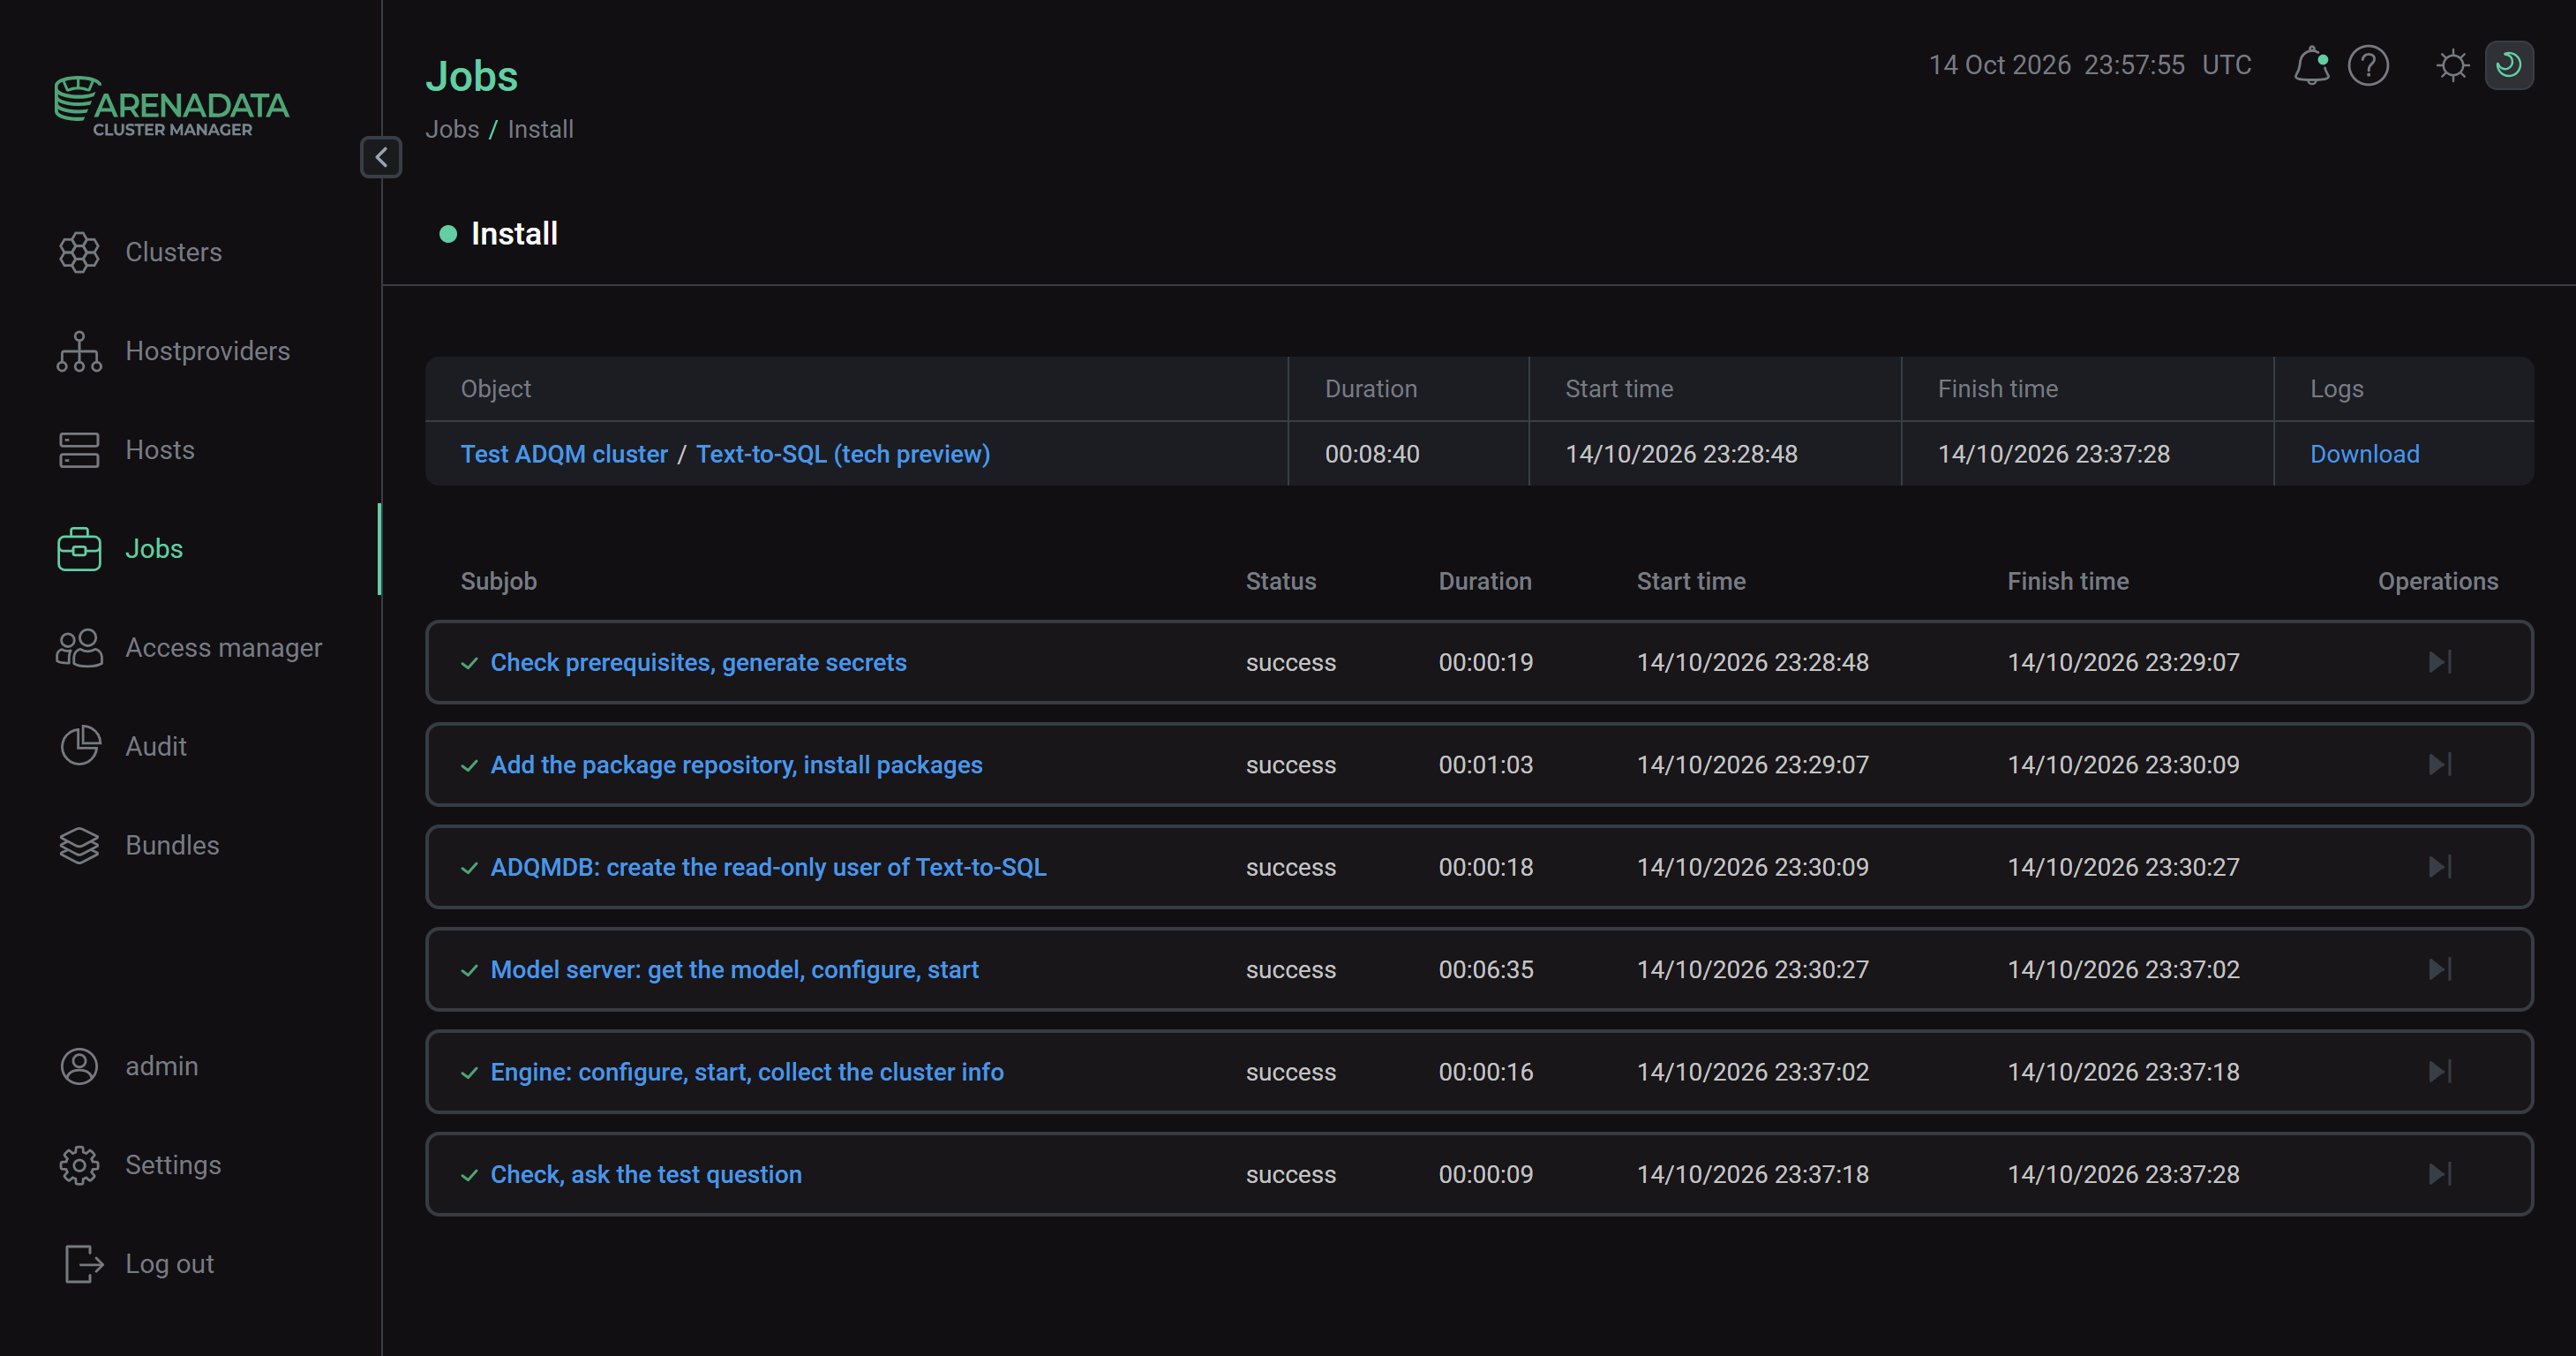
Task: Switch to light theme sun icon
Action: coord(2452,66)
